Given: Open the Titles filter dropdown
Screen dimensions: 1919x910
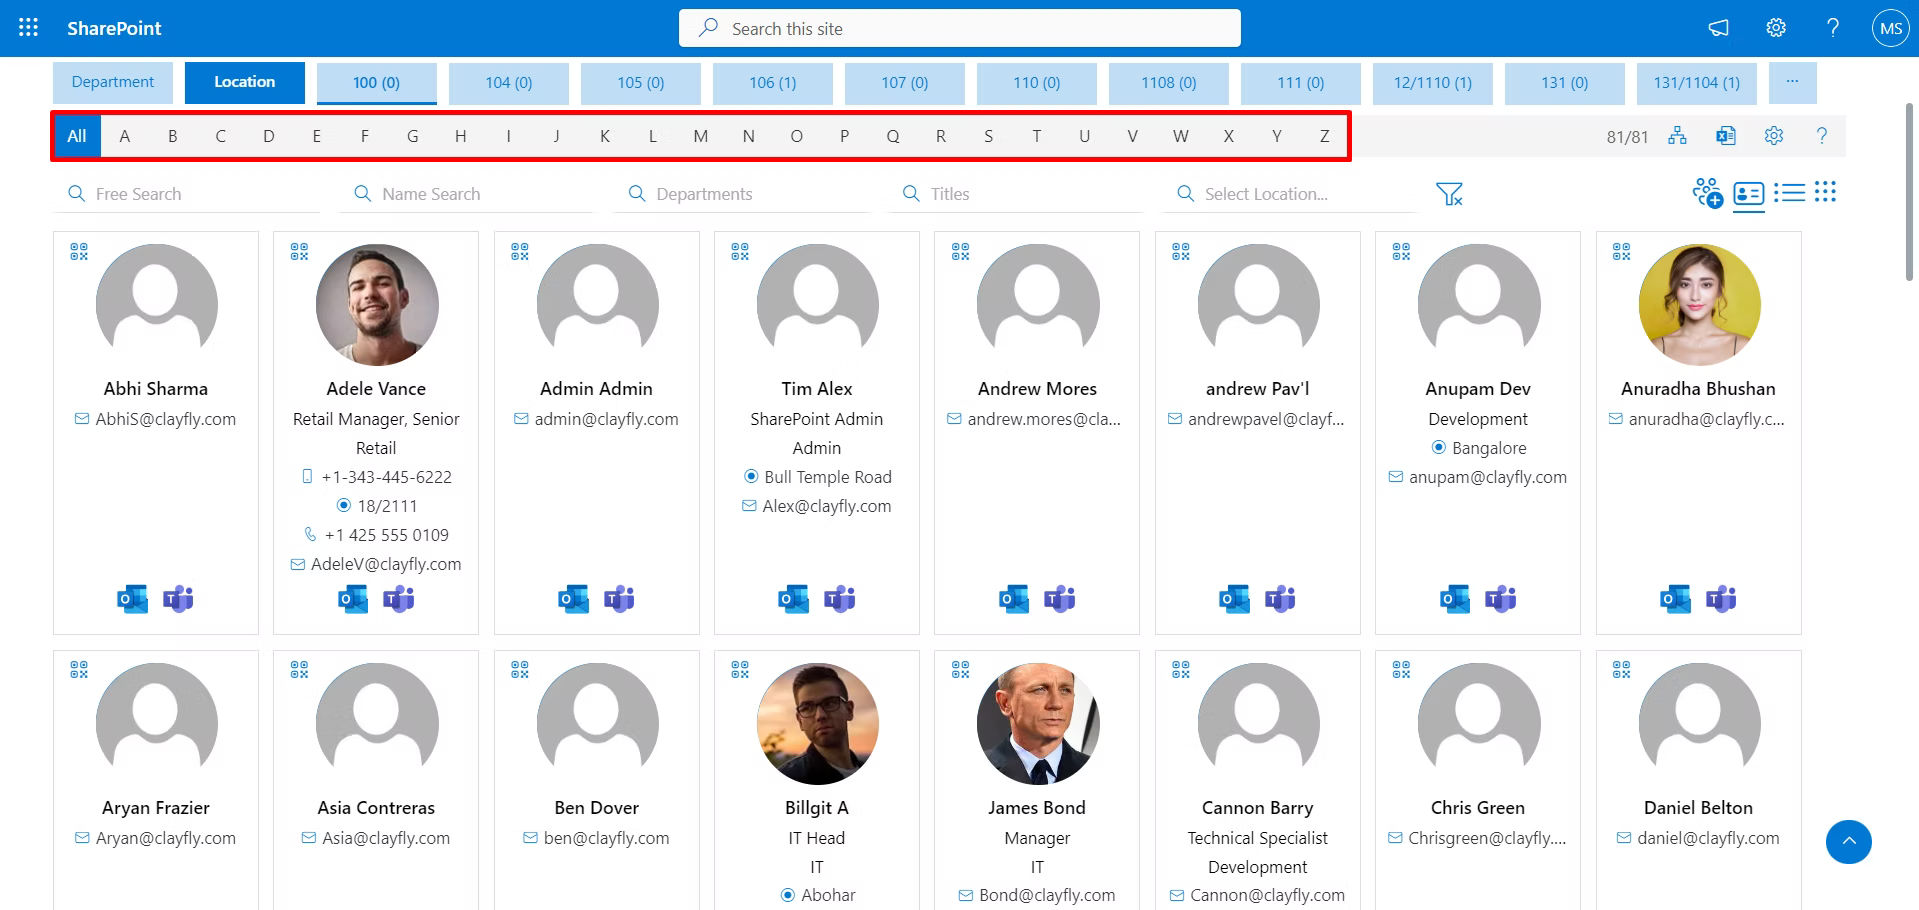Looking at the screenshot, I should [1015, 194].
